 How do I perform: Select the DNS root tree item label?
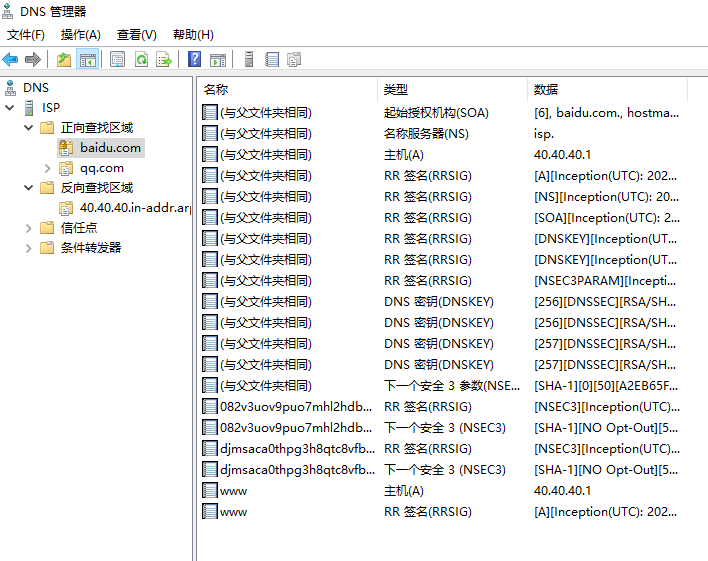pos(36,88)
